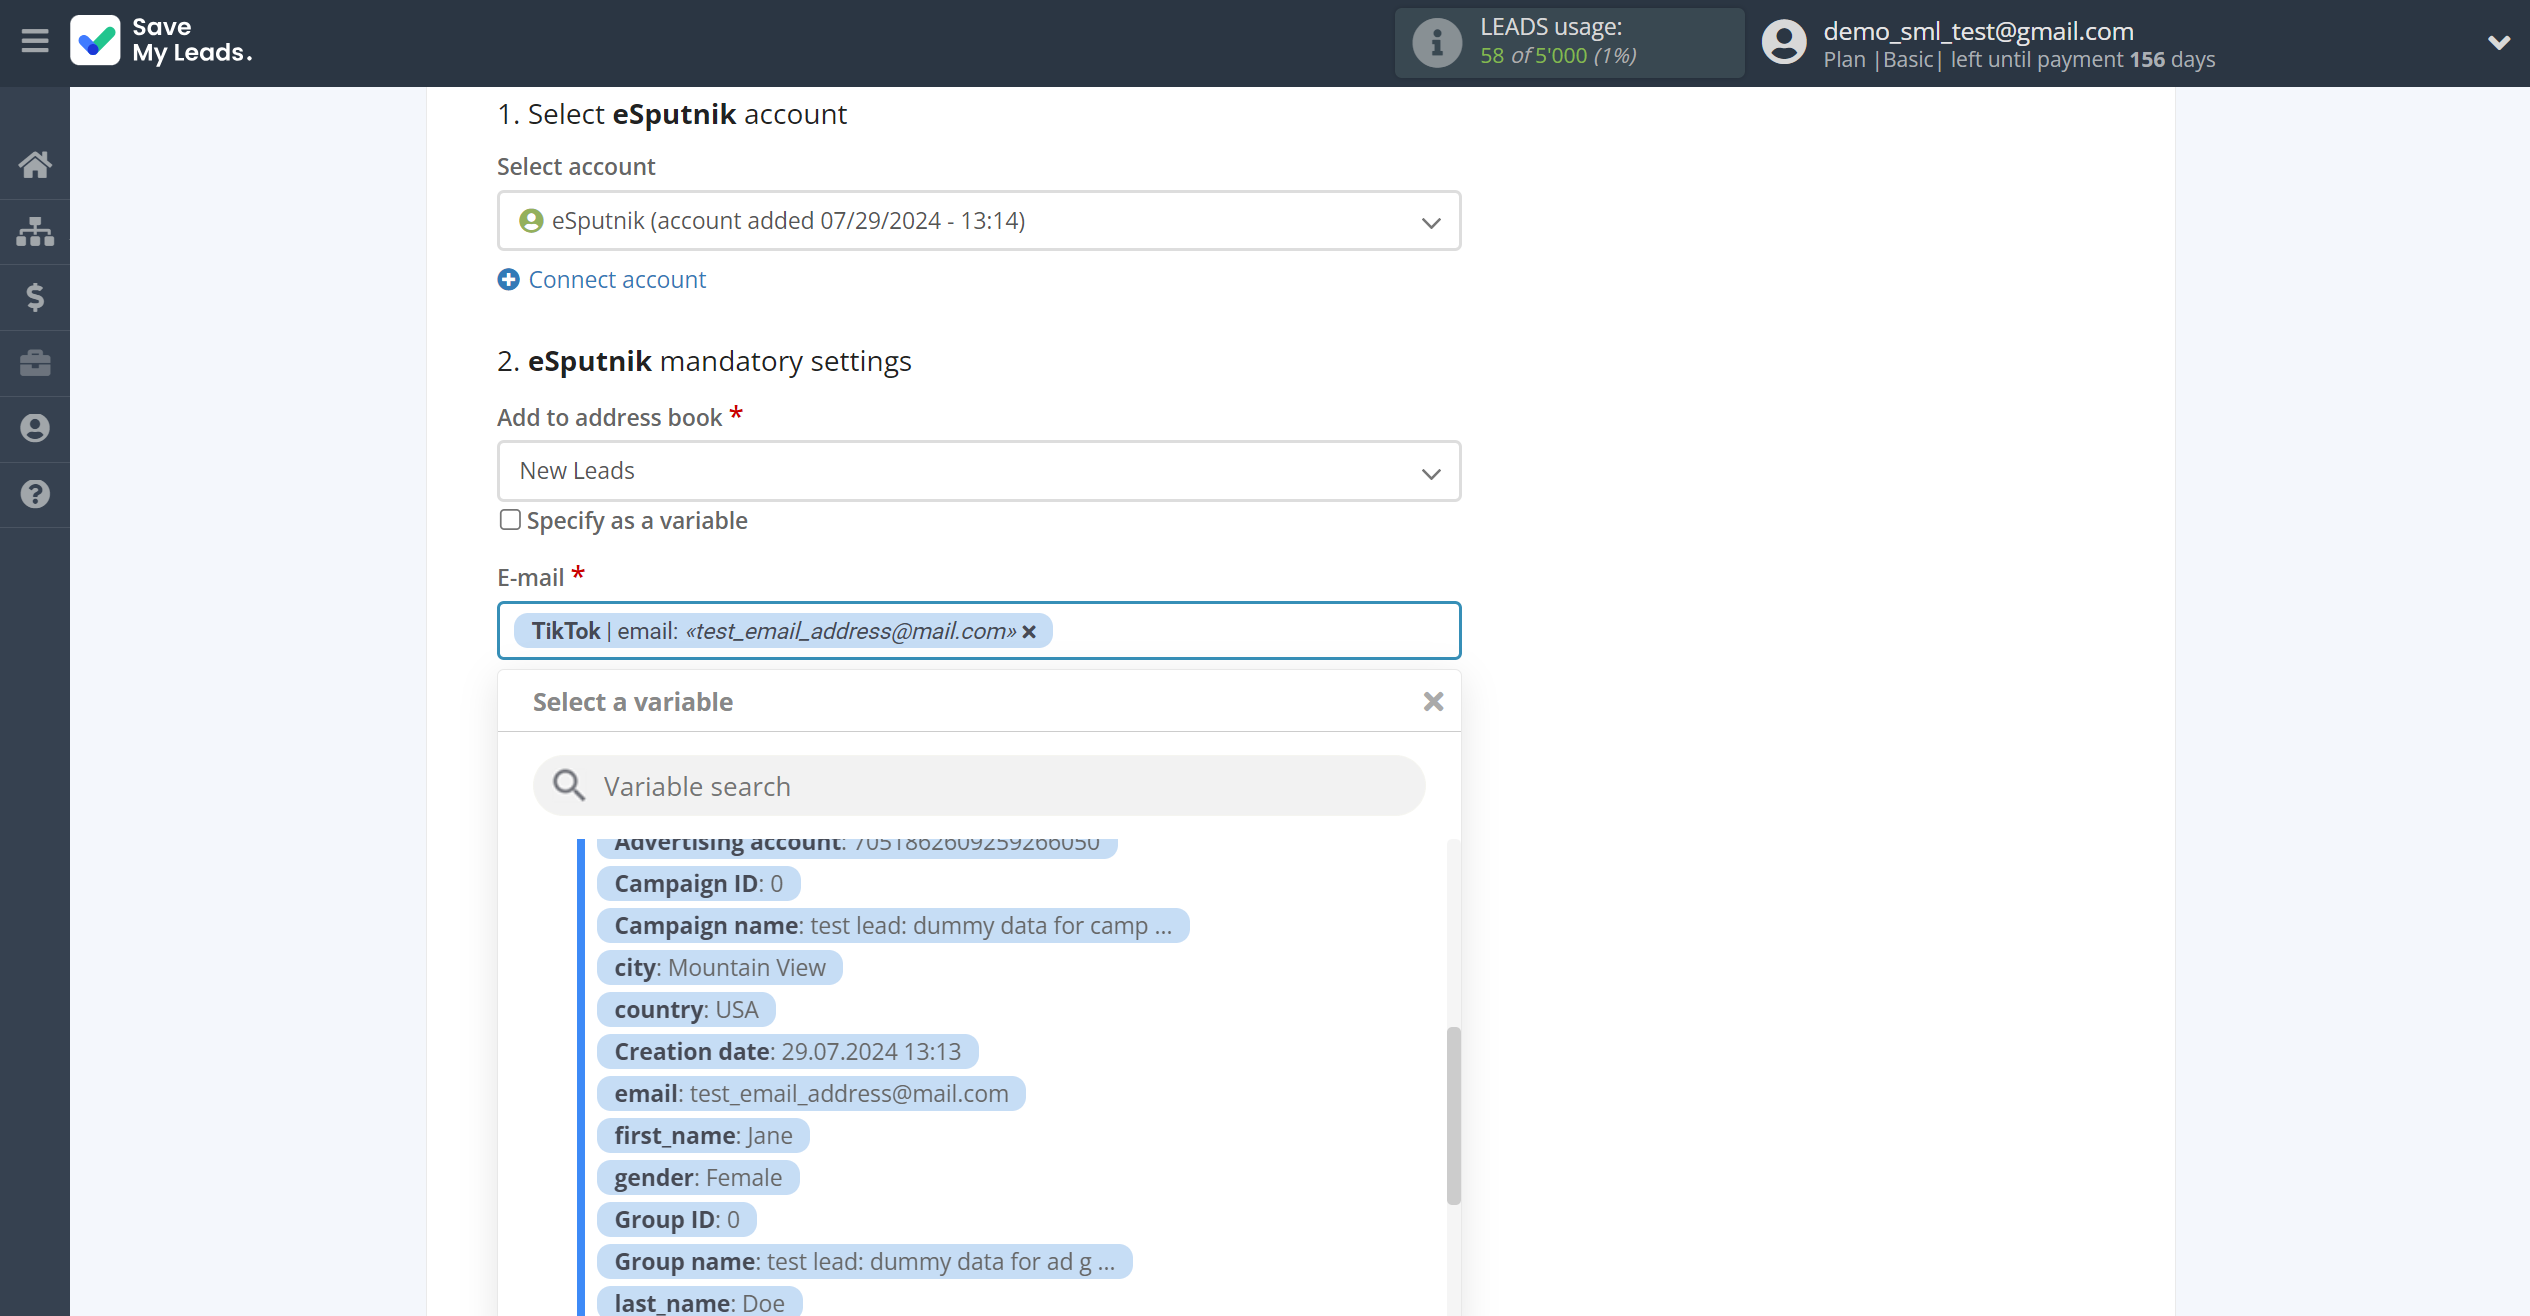The height and width of the screenshot is (1316, 2530).
Task: Select the Group ID variable
Action: (x=677, y=1220)
